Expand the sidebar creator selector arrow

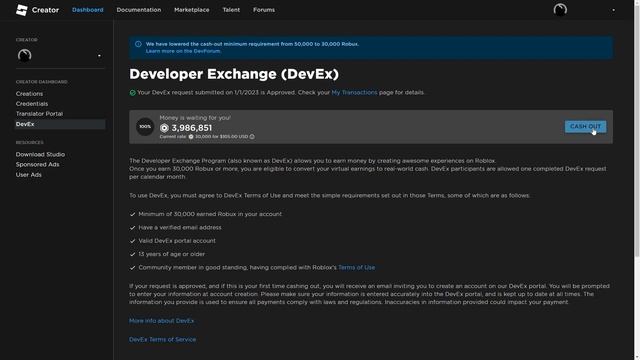[x=99, y=56]
